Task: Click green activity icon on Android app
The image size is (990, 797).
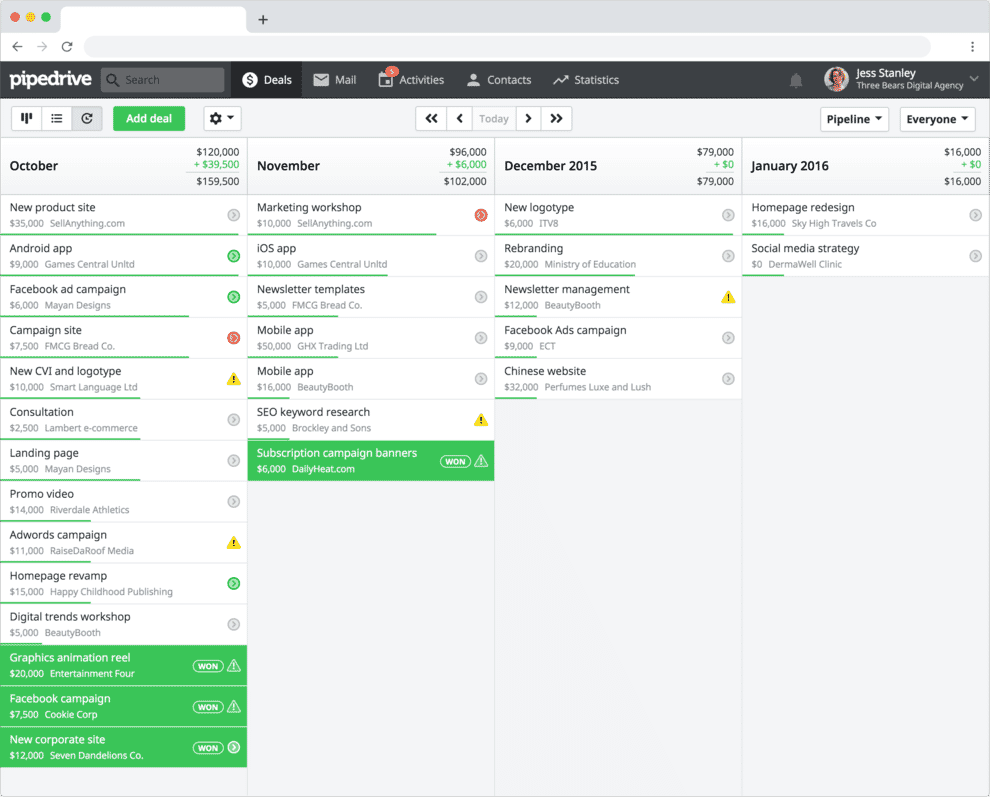Action: [234, 256]
